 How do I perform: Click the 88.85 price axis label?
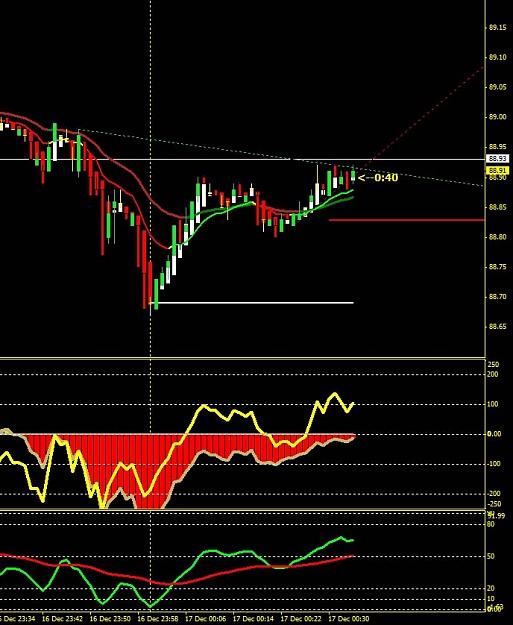pyautogui.click(x=498, y=207)
